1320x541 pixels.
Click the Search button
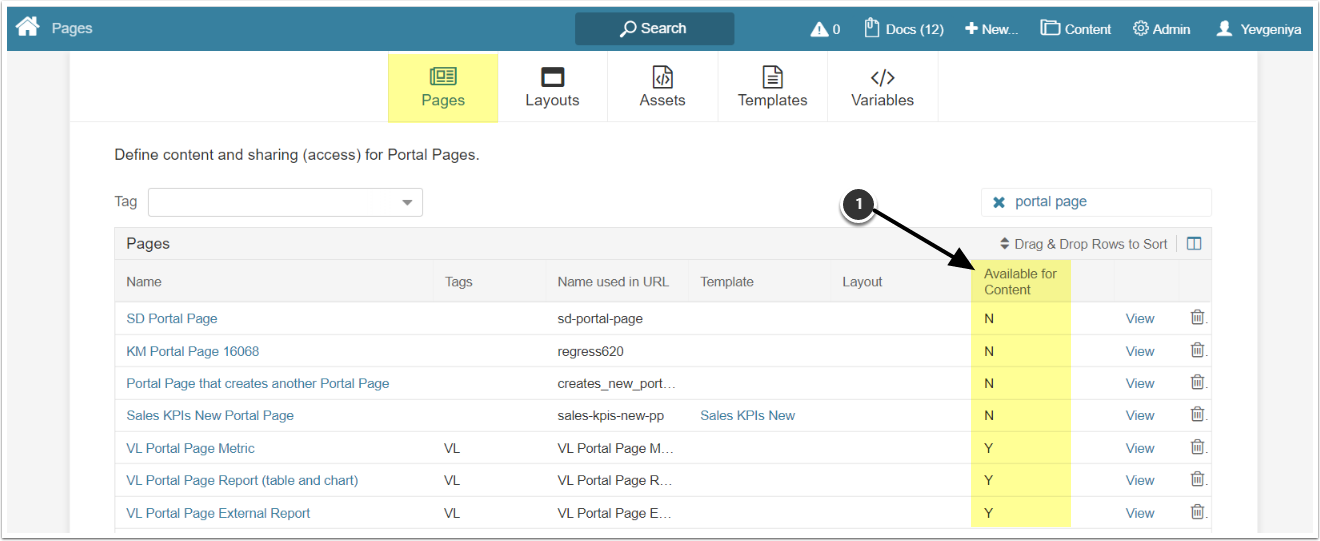(654, 29)
